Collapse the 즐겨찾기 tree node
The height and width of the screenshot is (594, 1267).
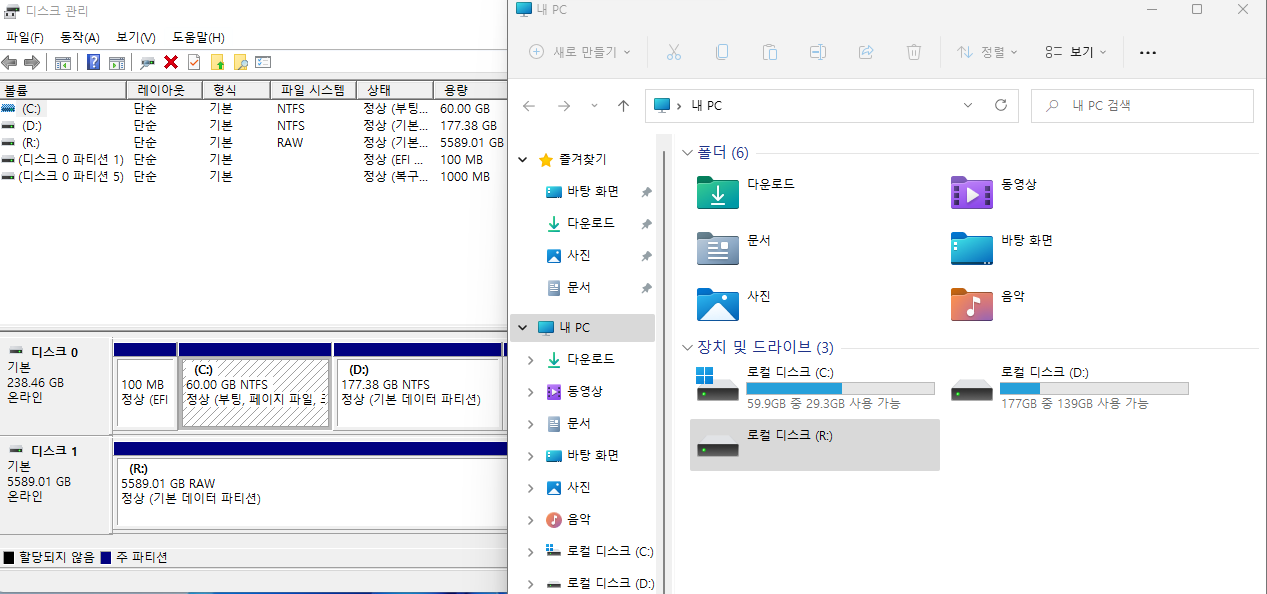point(523,160)
